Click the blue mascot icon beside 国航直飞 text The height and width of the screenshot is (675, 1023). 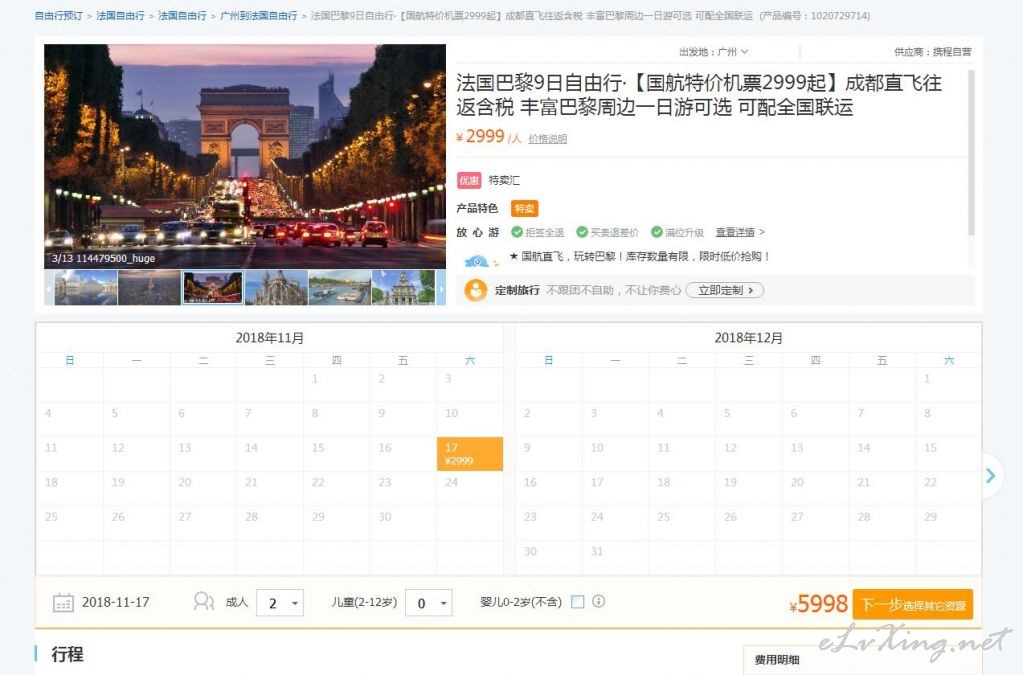(479, 260)
